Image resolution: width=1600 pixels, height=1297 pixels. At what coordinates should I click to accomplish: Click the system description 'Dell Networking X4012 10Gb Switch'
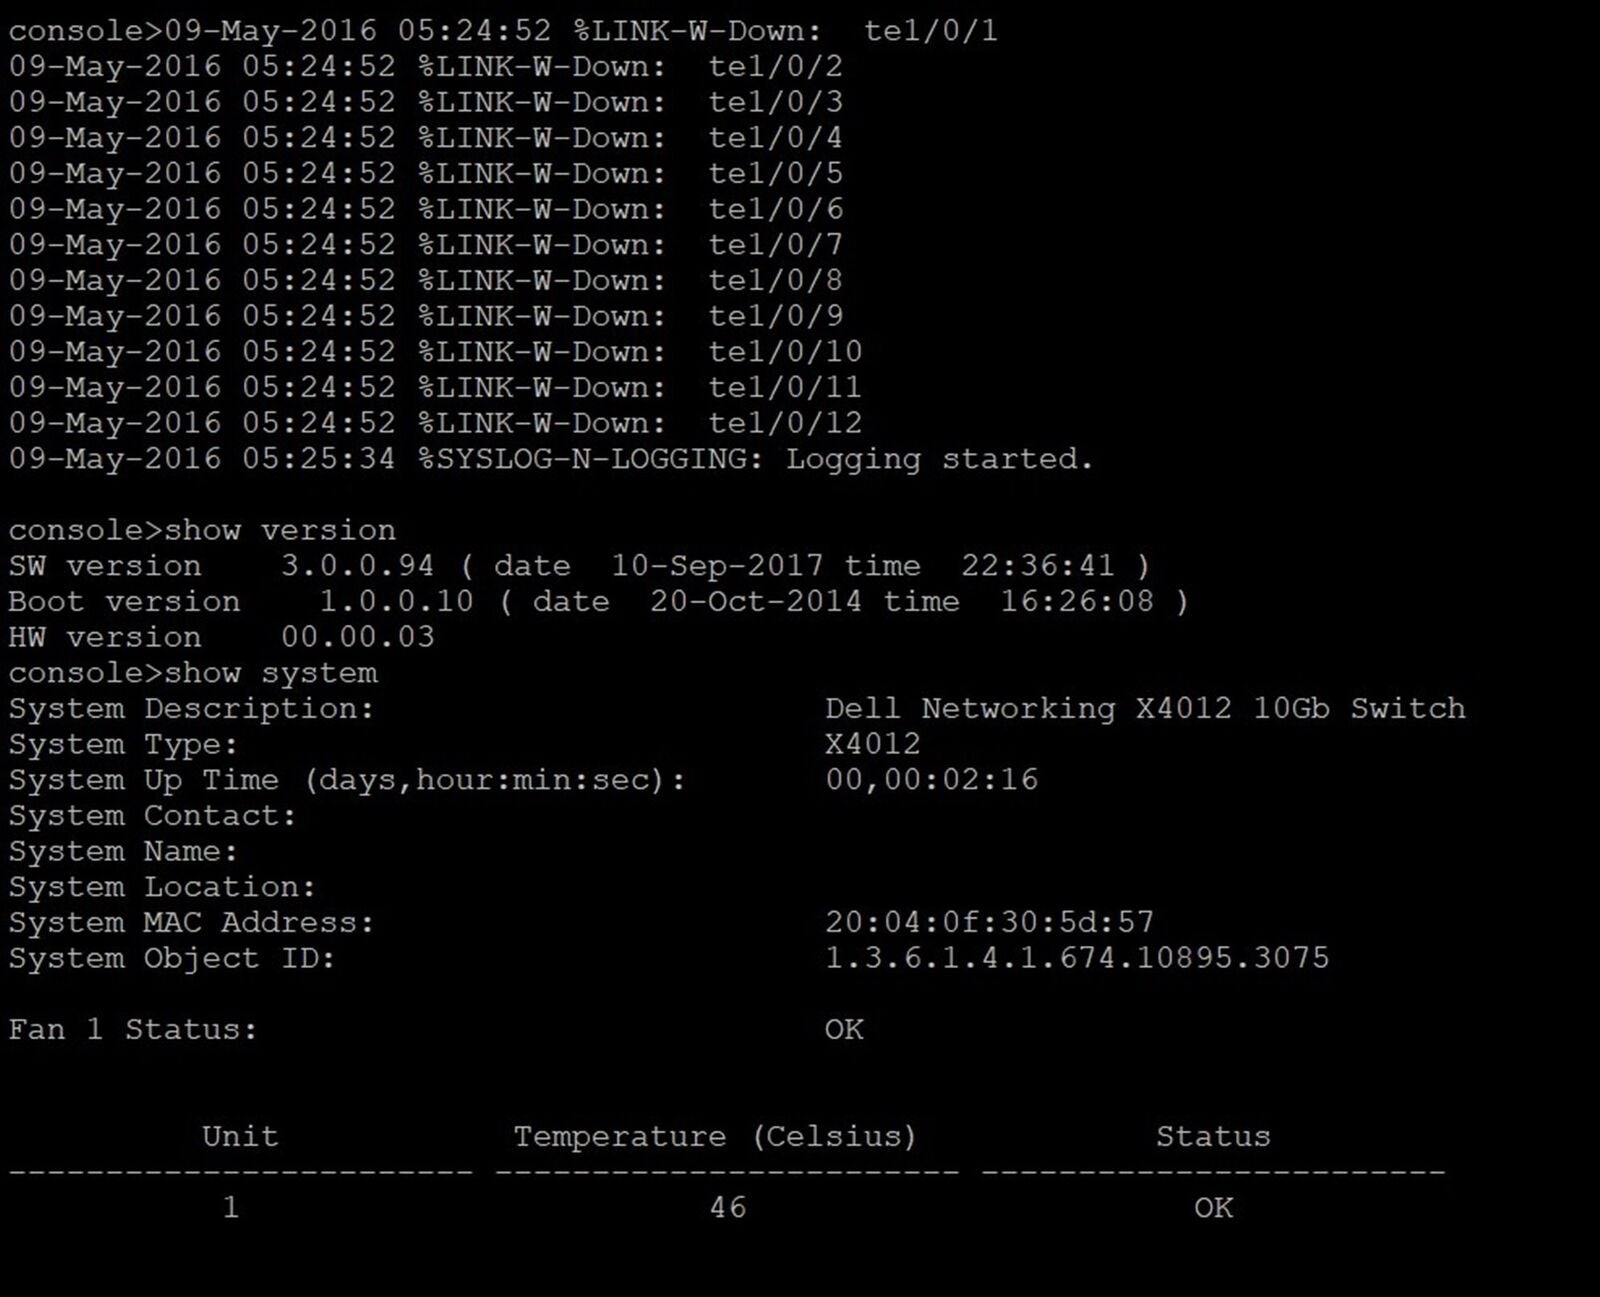tap(1145, 709)
